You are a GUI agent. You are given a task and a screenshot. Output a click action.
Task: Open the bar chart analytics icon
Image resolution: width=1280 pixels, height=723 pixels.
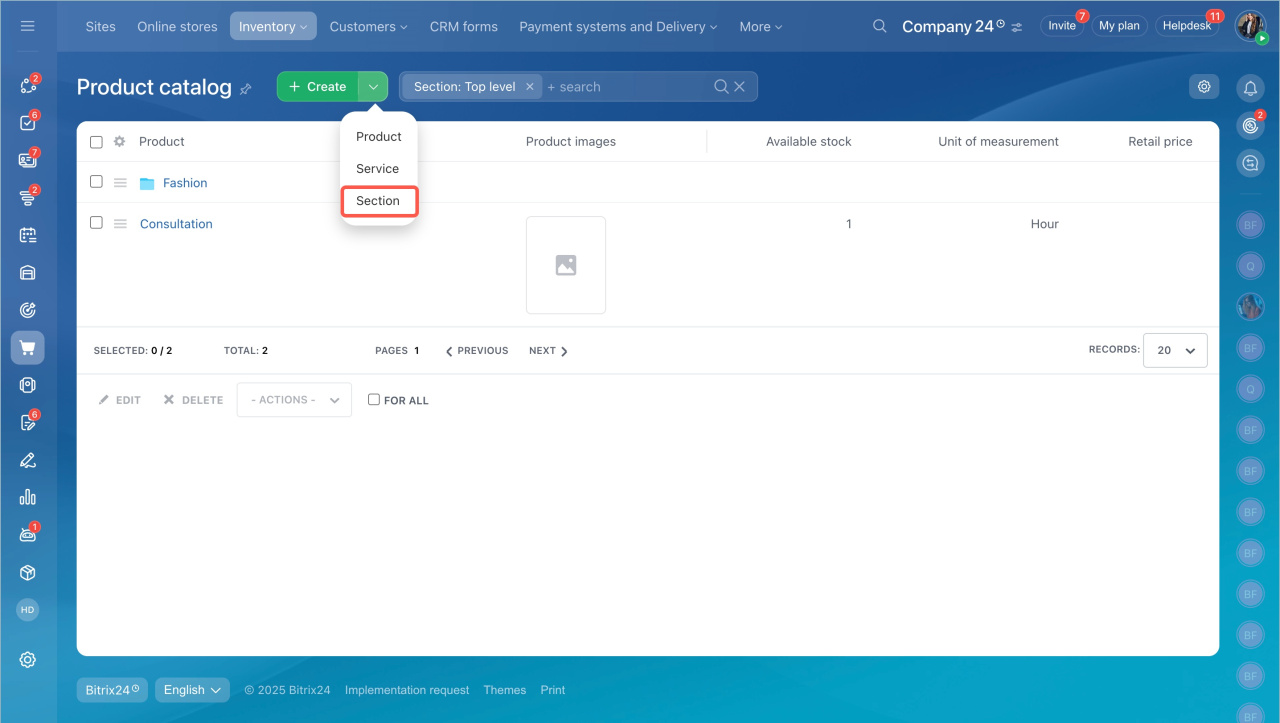click(x=28, y=497)
